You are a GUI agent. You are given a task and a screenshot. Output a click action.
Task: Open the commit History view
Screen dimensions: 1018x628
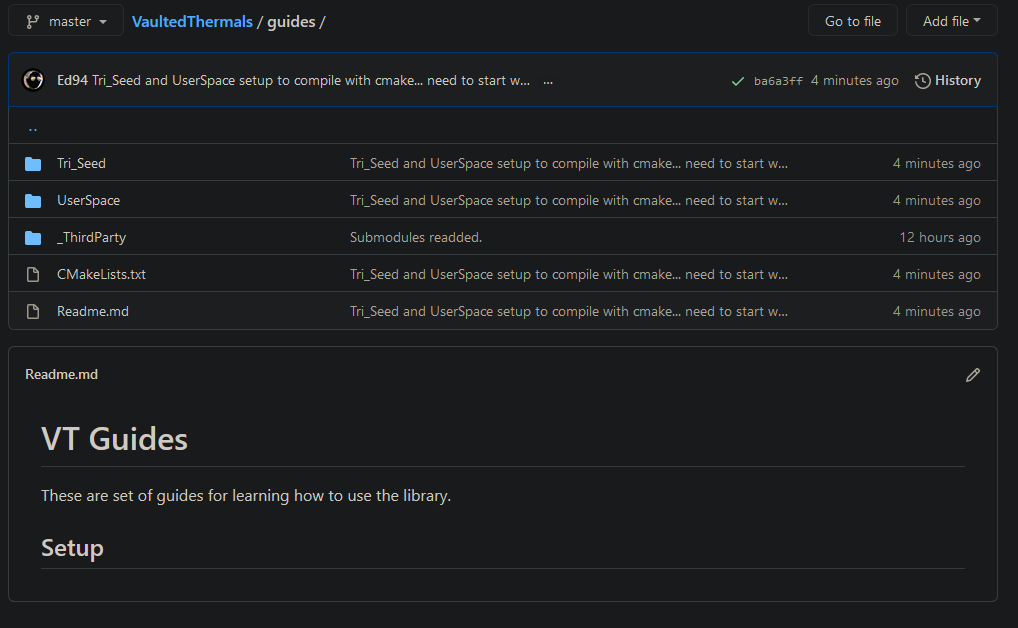coord(957,80)
